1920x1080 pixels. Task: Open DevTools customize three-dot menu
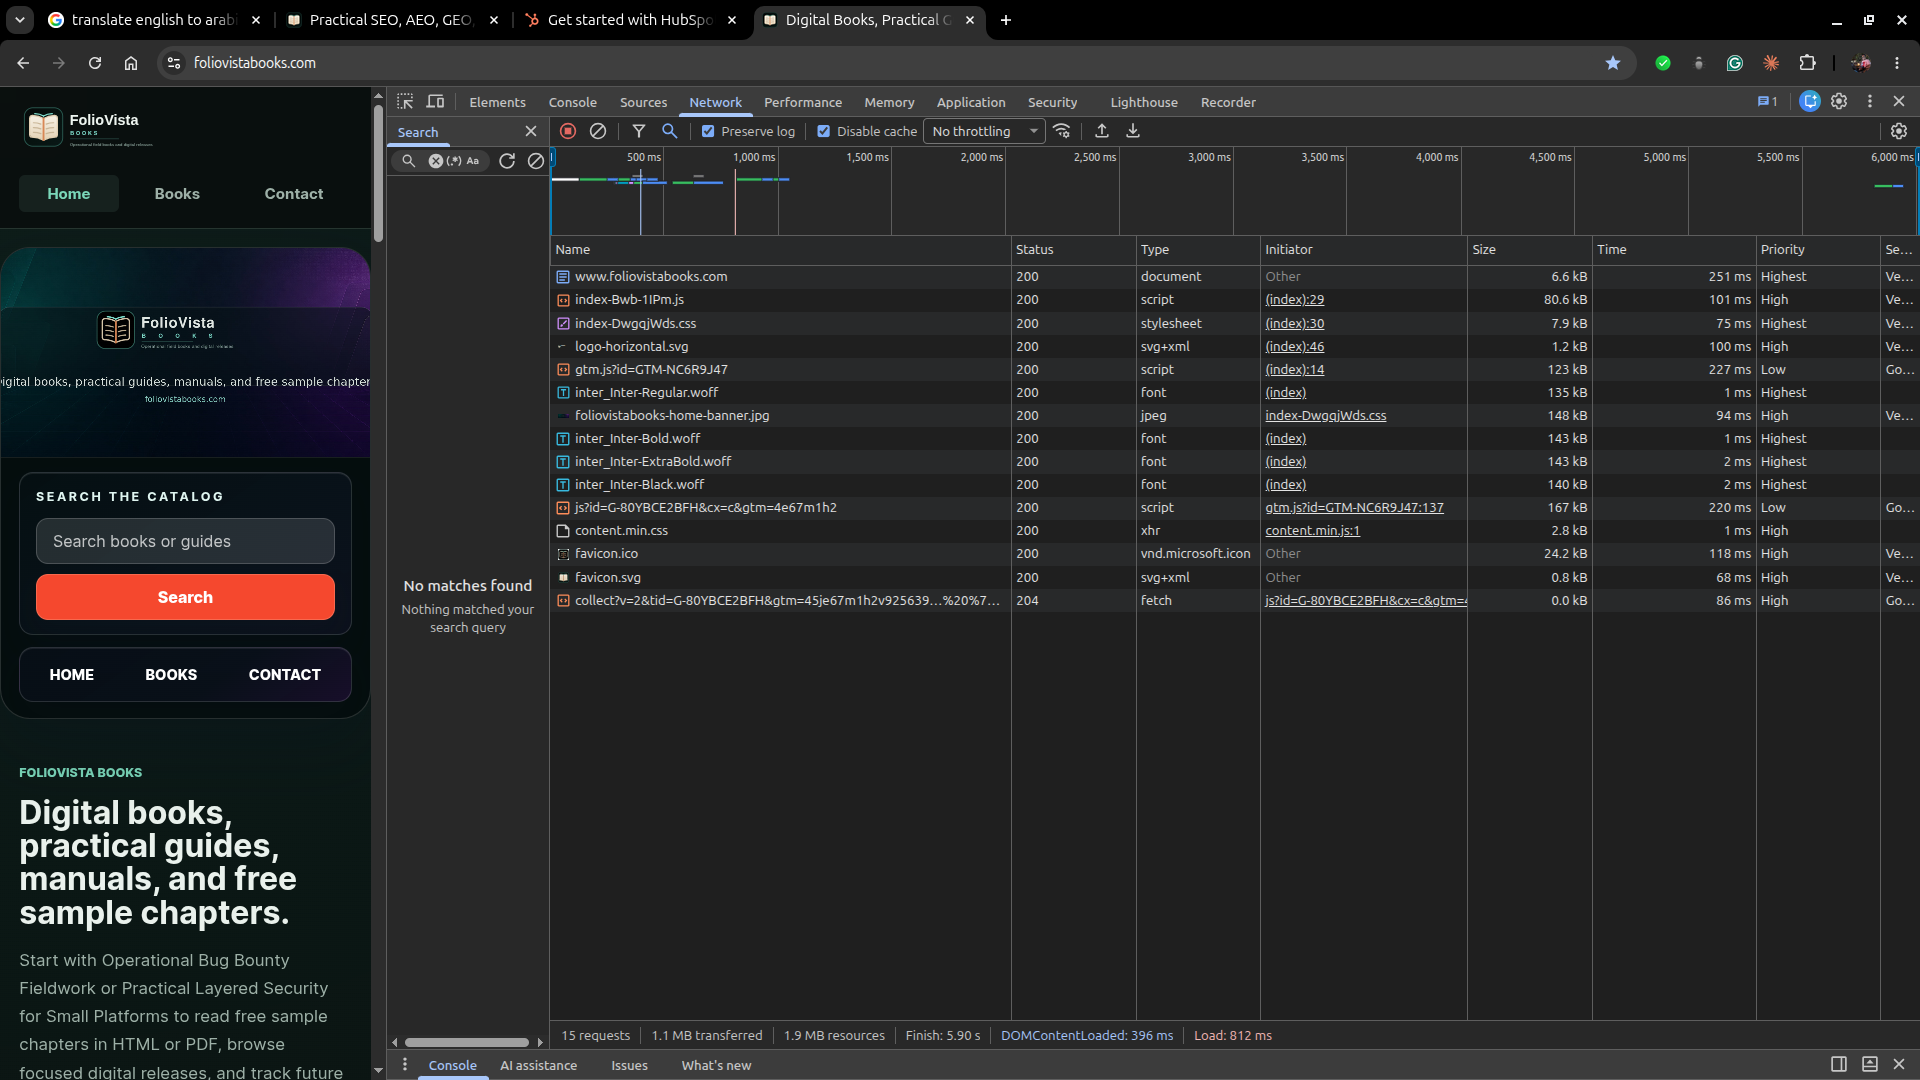[x=1870, y=101]
